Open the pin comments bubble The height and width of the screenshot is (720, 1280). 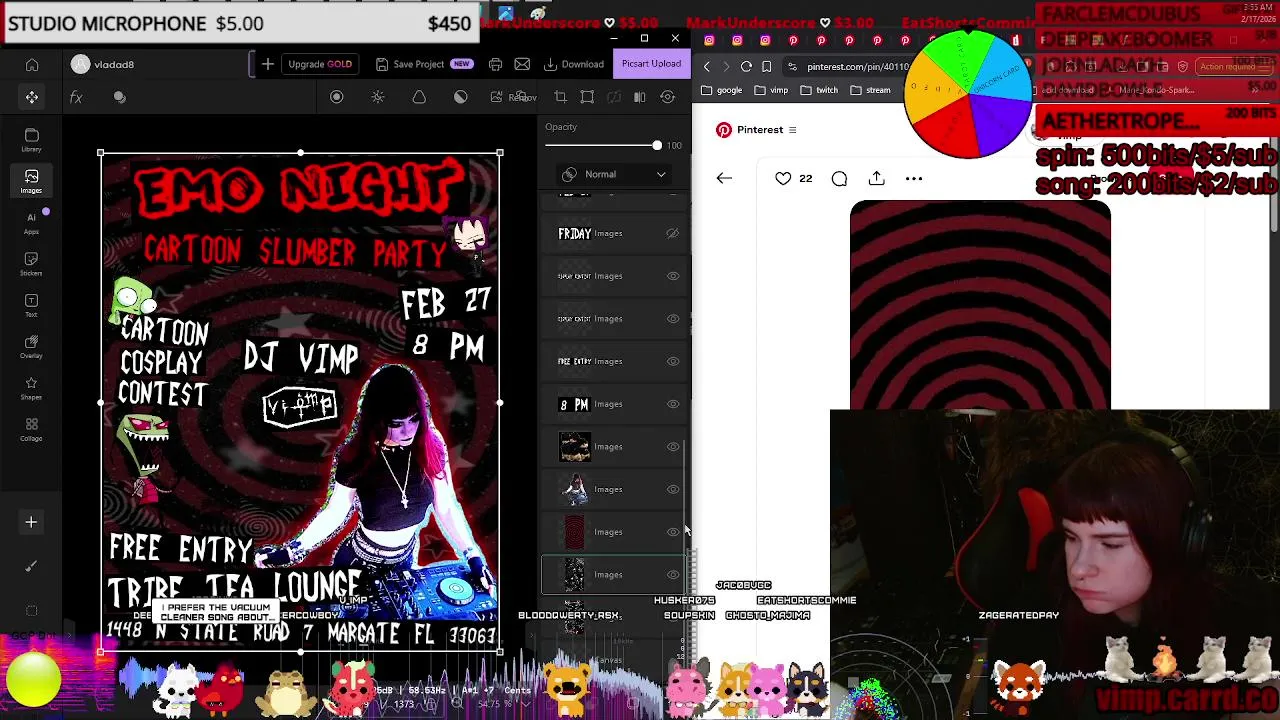coord(839,178)
